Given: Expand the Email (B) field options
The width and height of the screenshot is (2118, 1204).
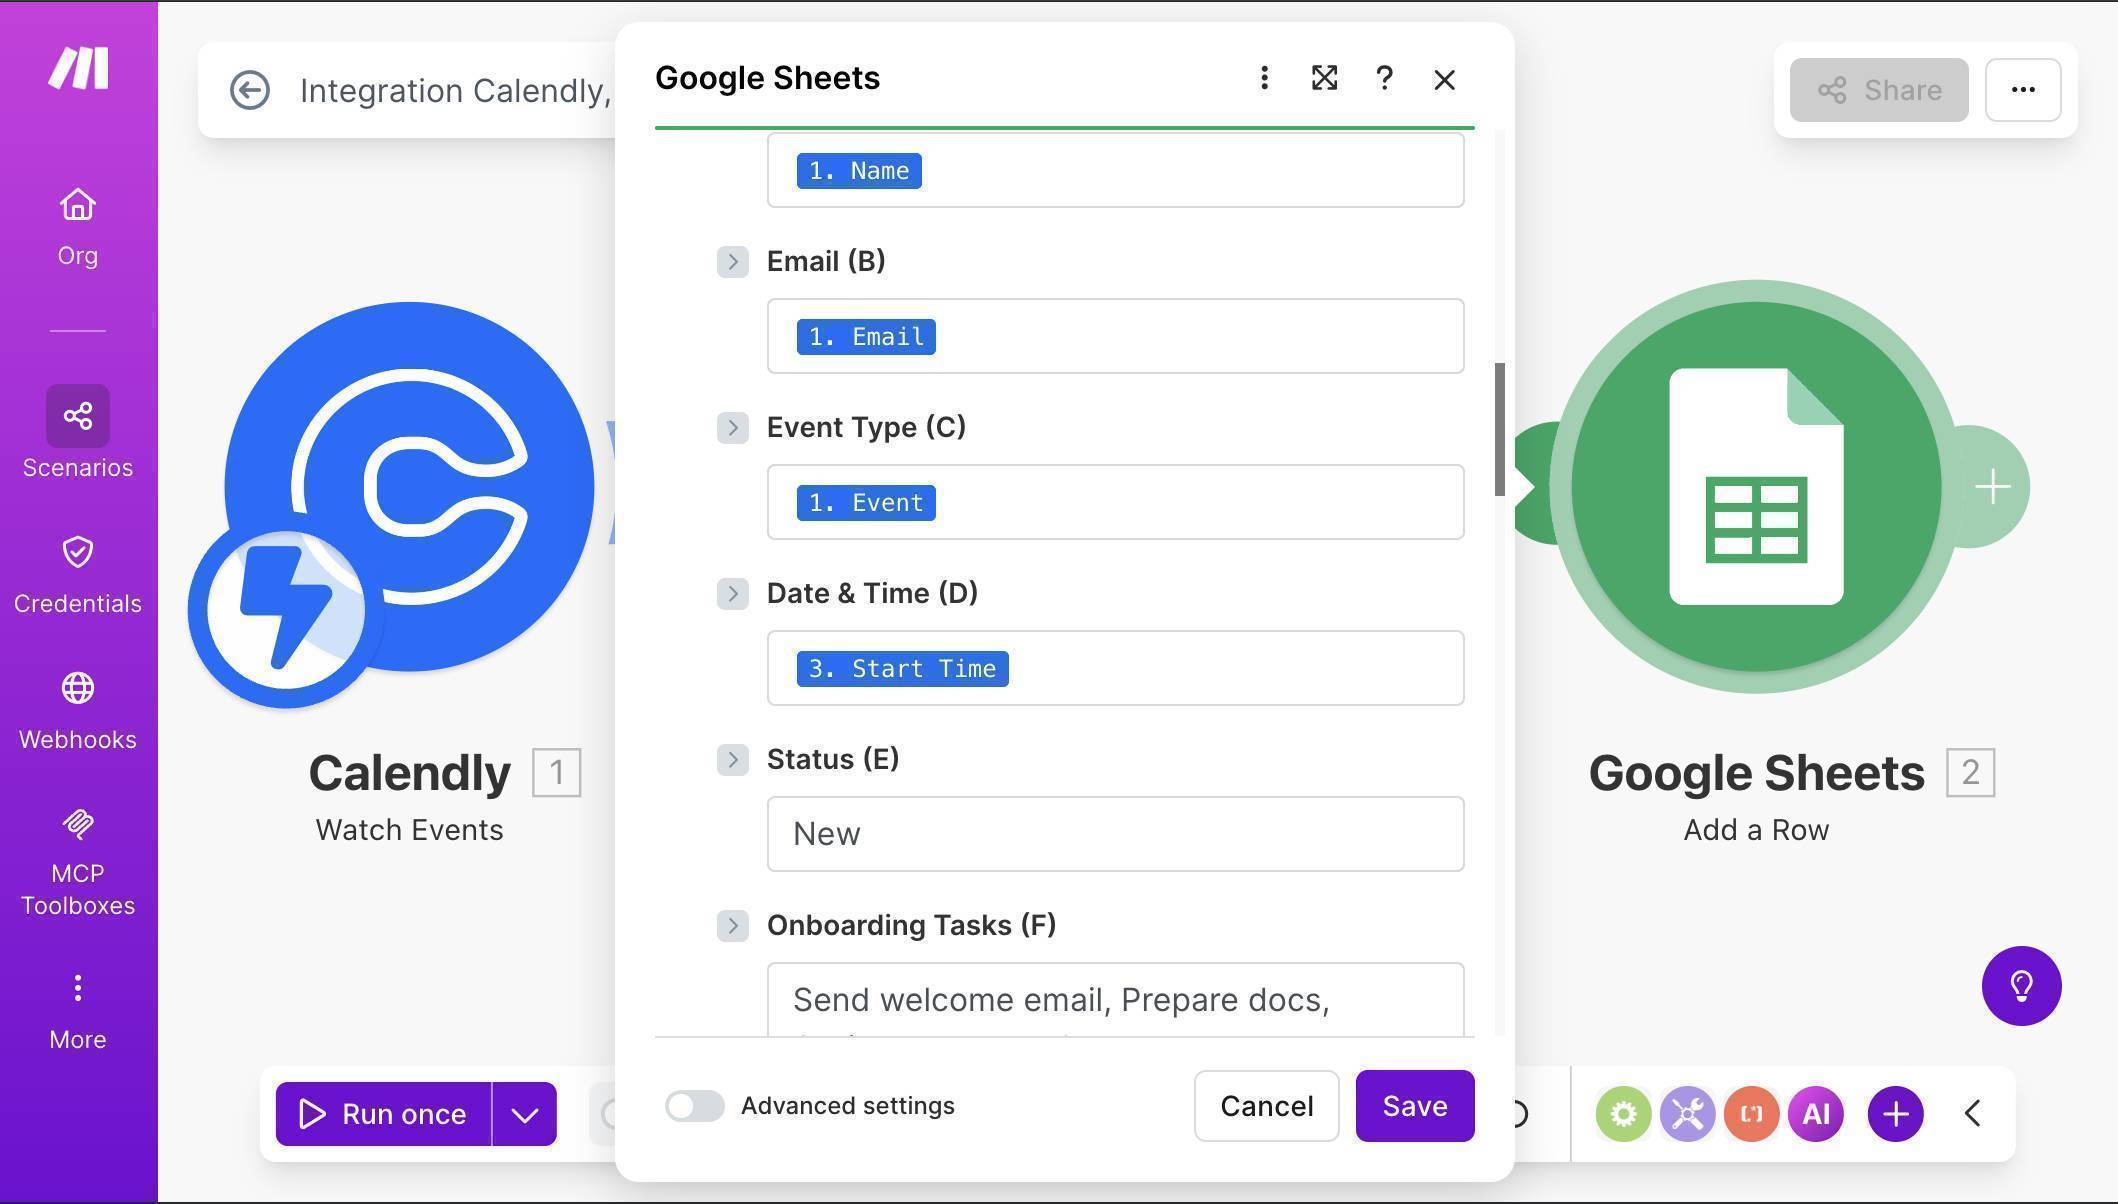Looking at the screenshot, I should (x=733, y=261).
